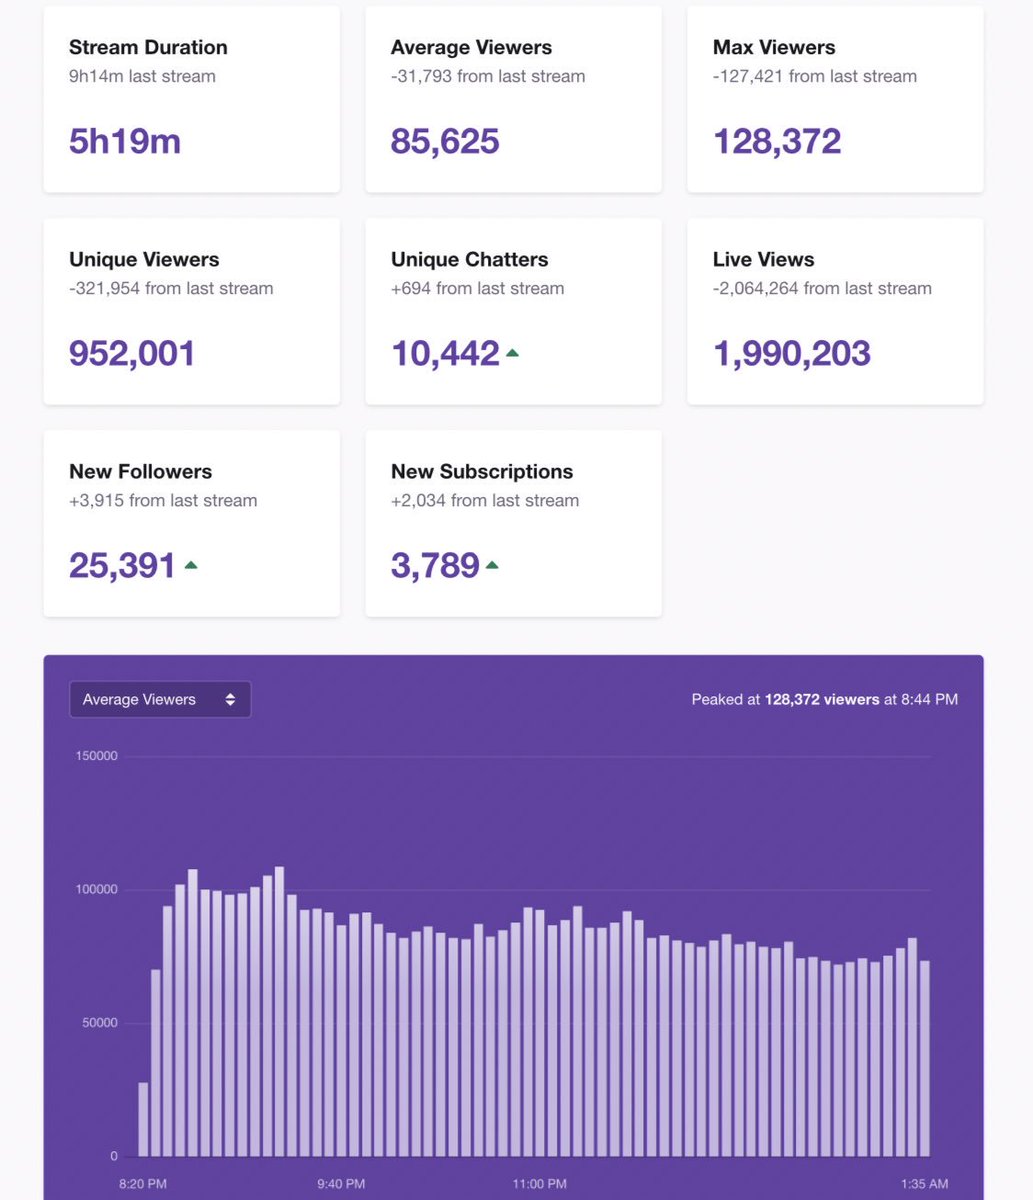Click the New Followers card title
This screenshot has width=1033, height=1200.
141,471
